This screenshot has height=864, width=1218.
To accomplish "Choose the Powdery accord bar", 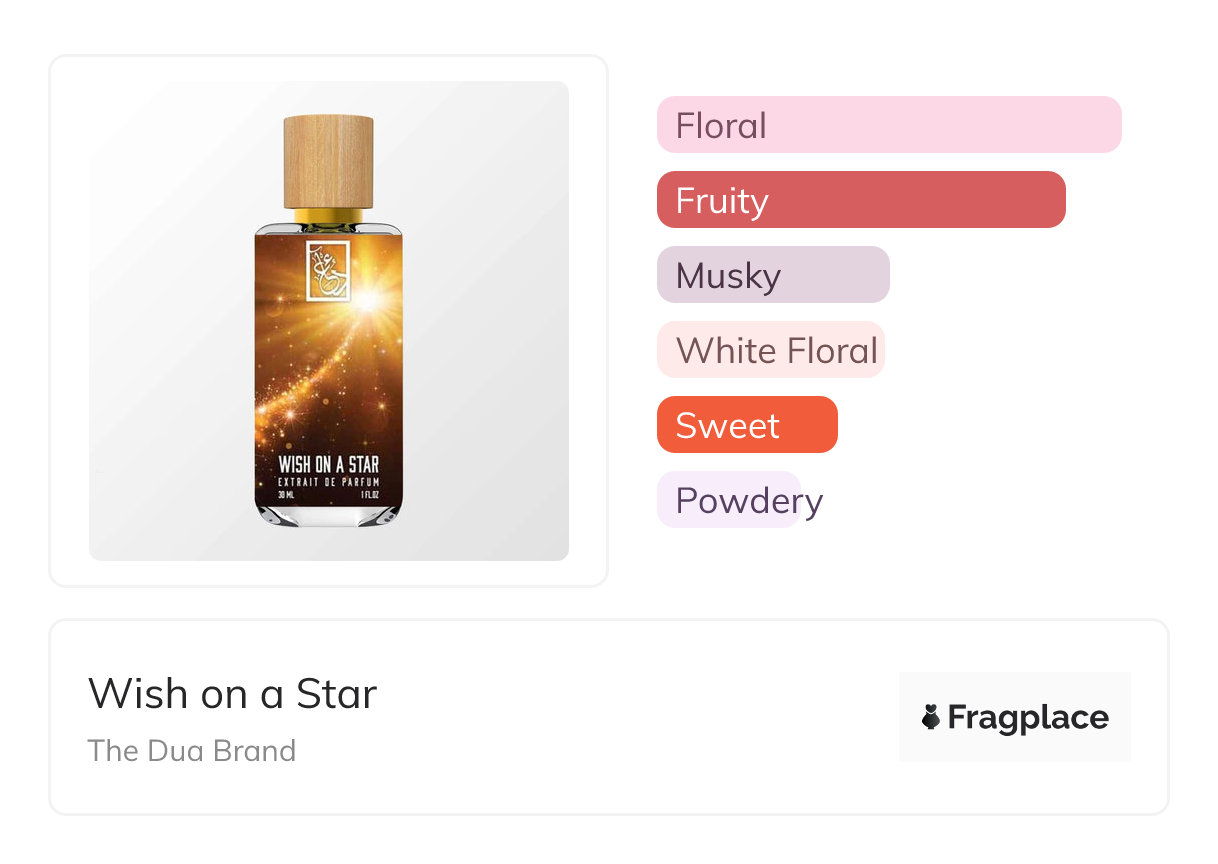I will pos(730,500).
